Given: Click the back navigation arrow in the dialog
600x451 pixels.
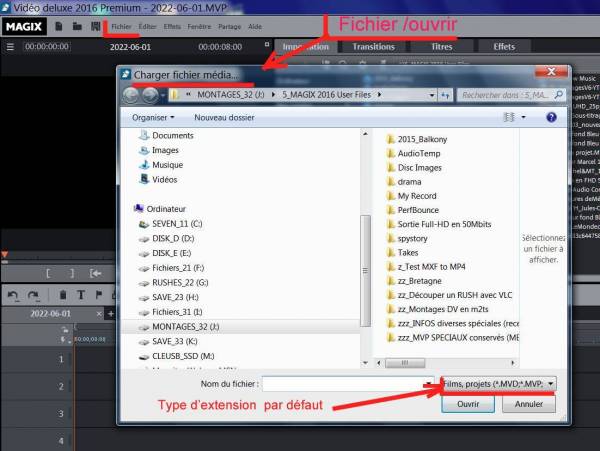Looking at the screenshot, I should pyautogui.click(x=132, y=94).
